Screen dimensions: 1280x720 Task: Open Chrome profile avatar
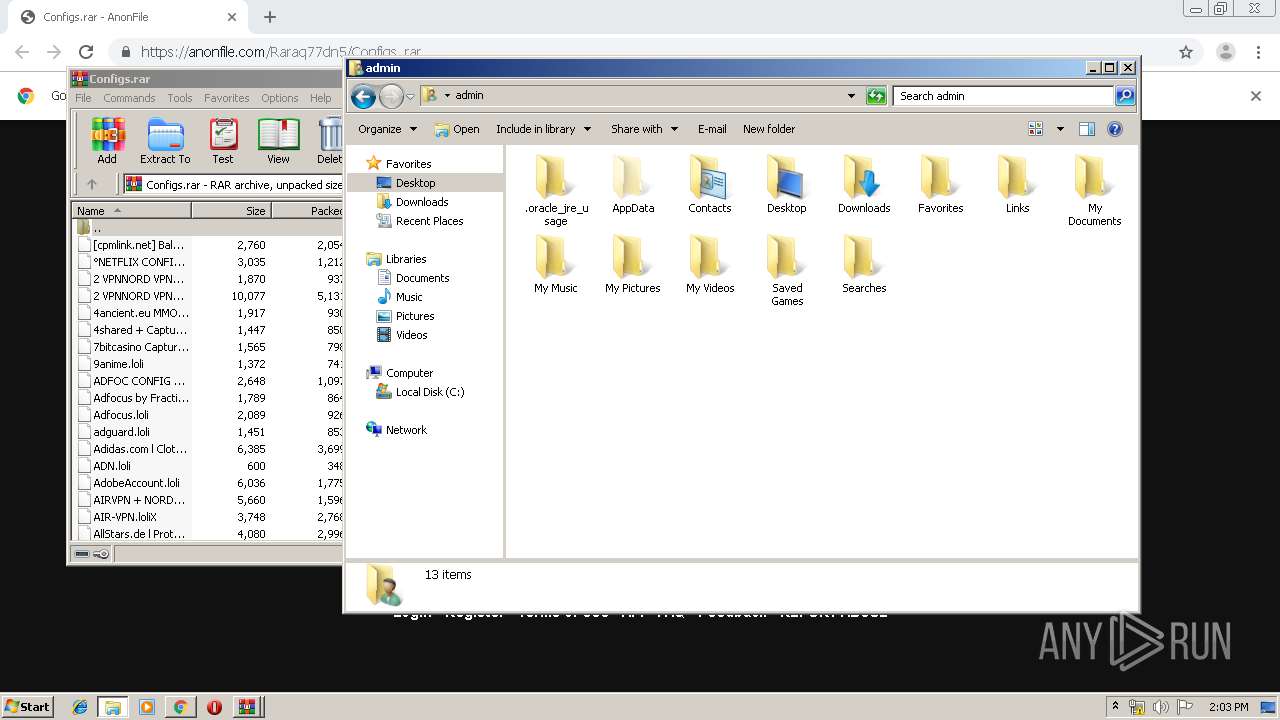1226,52
